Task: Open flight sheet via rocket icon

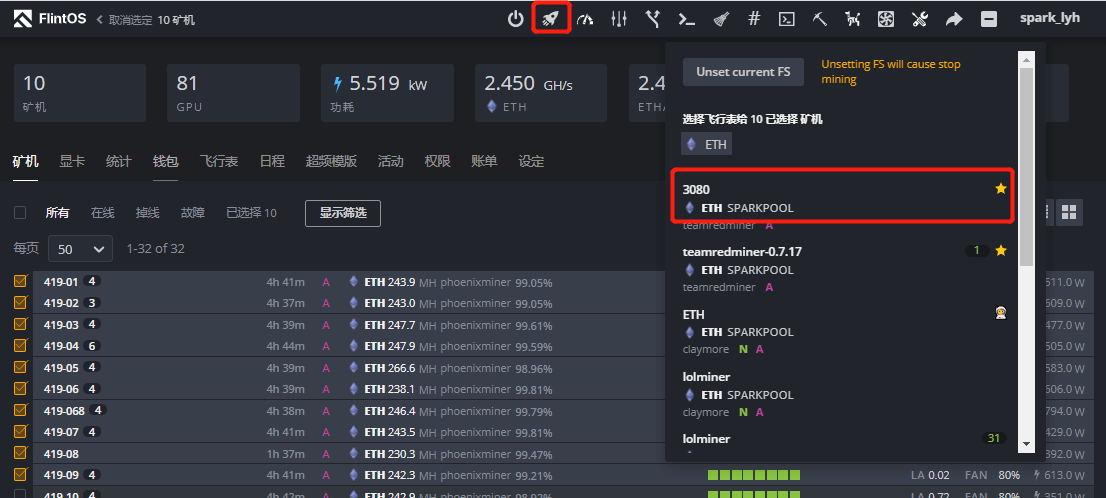Action: point(551,18)
